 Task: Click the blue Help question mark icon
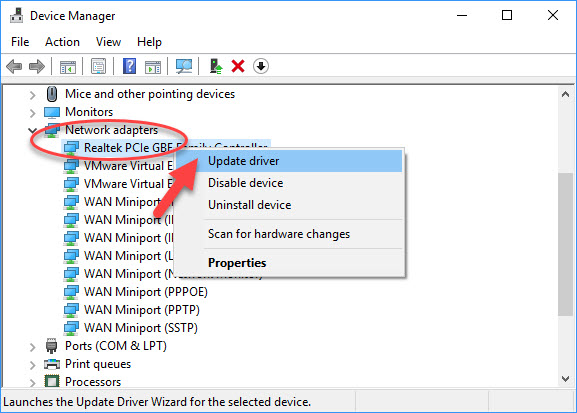click(x=129, y=67)
